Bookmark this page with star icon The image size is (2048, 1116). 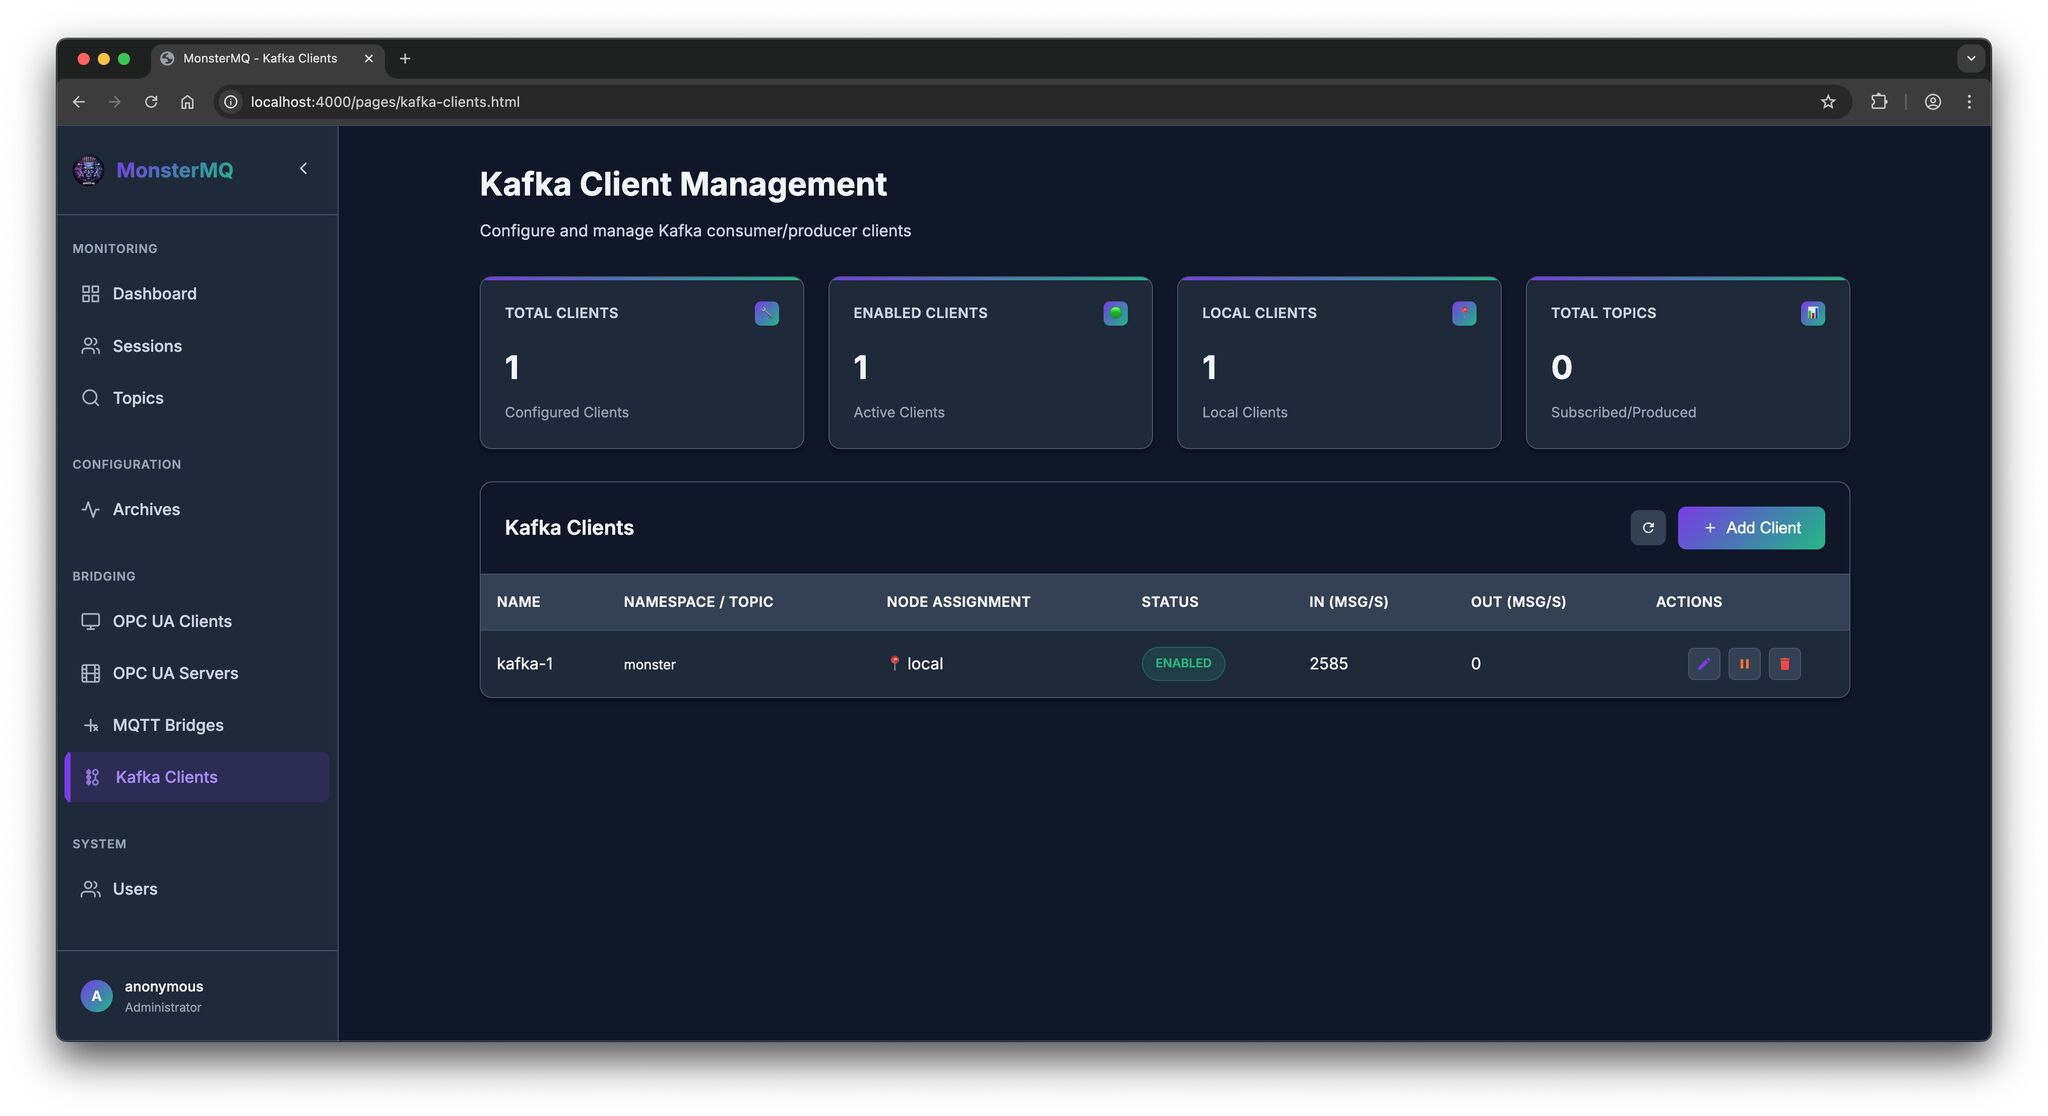[1827, 102]
